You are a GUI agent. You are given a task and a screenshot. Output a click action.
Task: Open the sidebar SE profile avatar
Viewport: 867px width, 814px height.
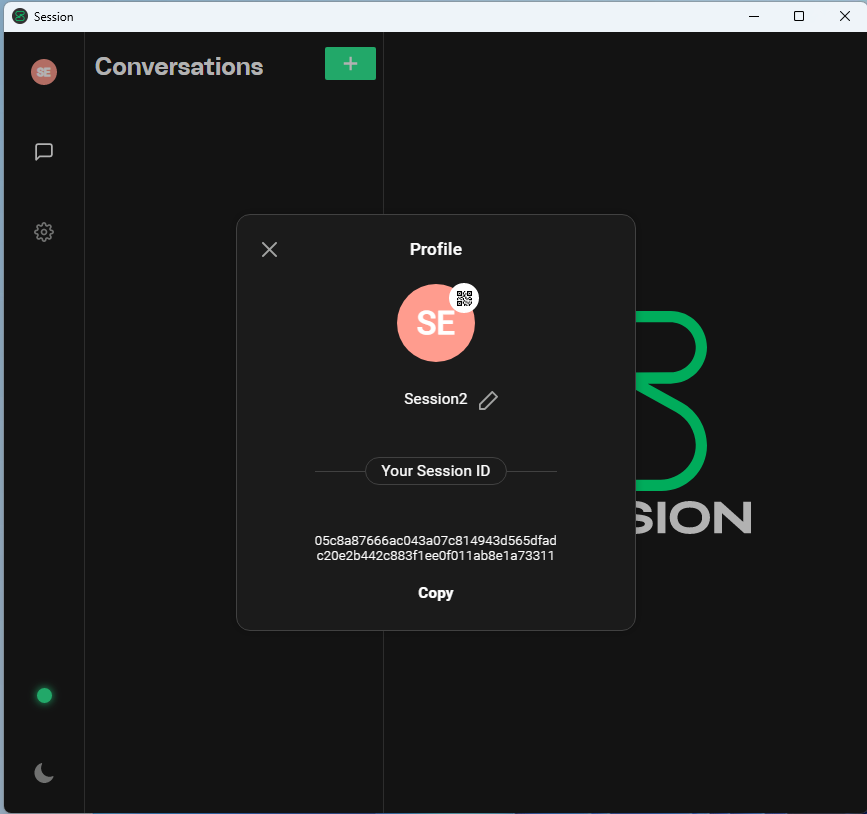(x=44, y=72)
